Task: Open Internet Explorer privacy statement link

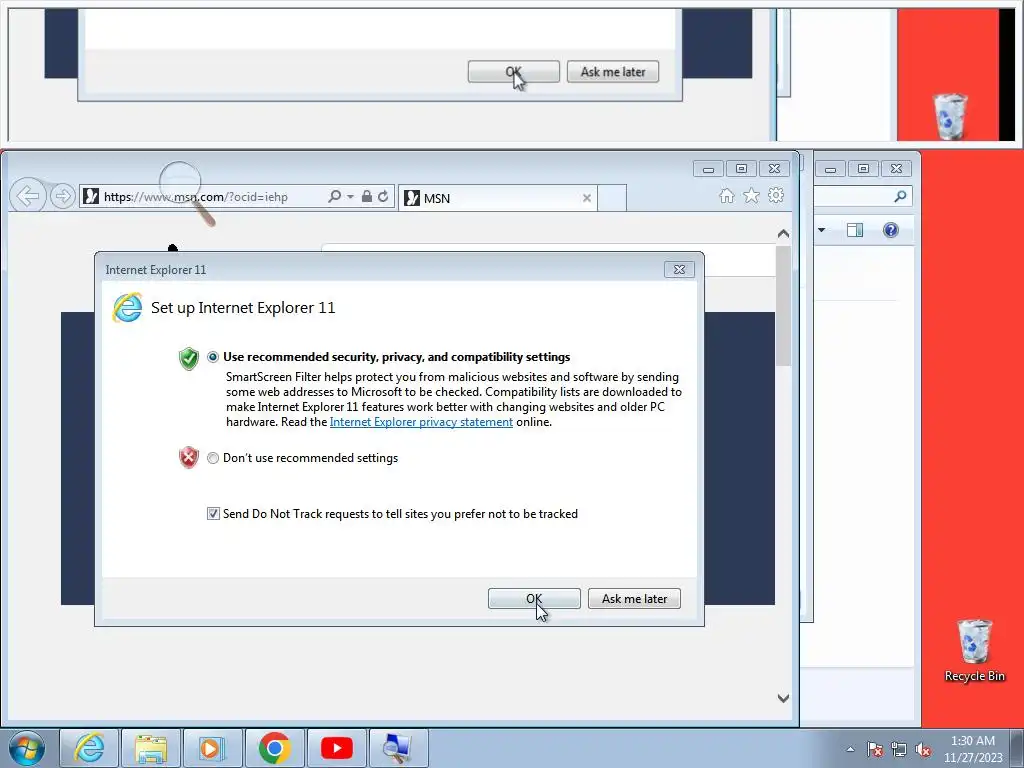Action: tap(421, 422)
